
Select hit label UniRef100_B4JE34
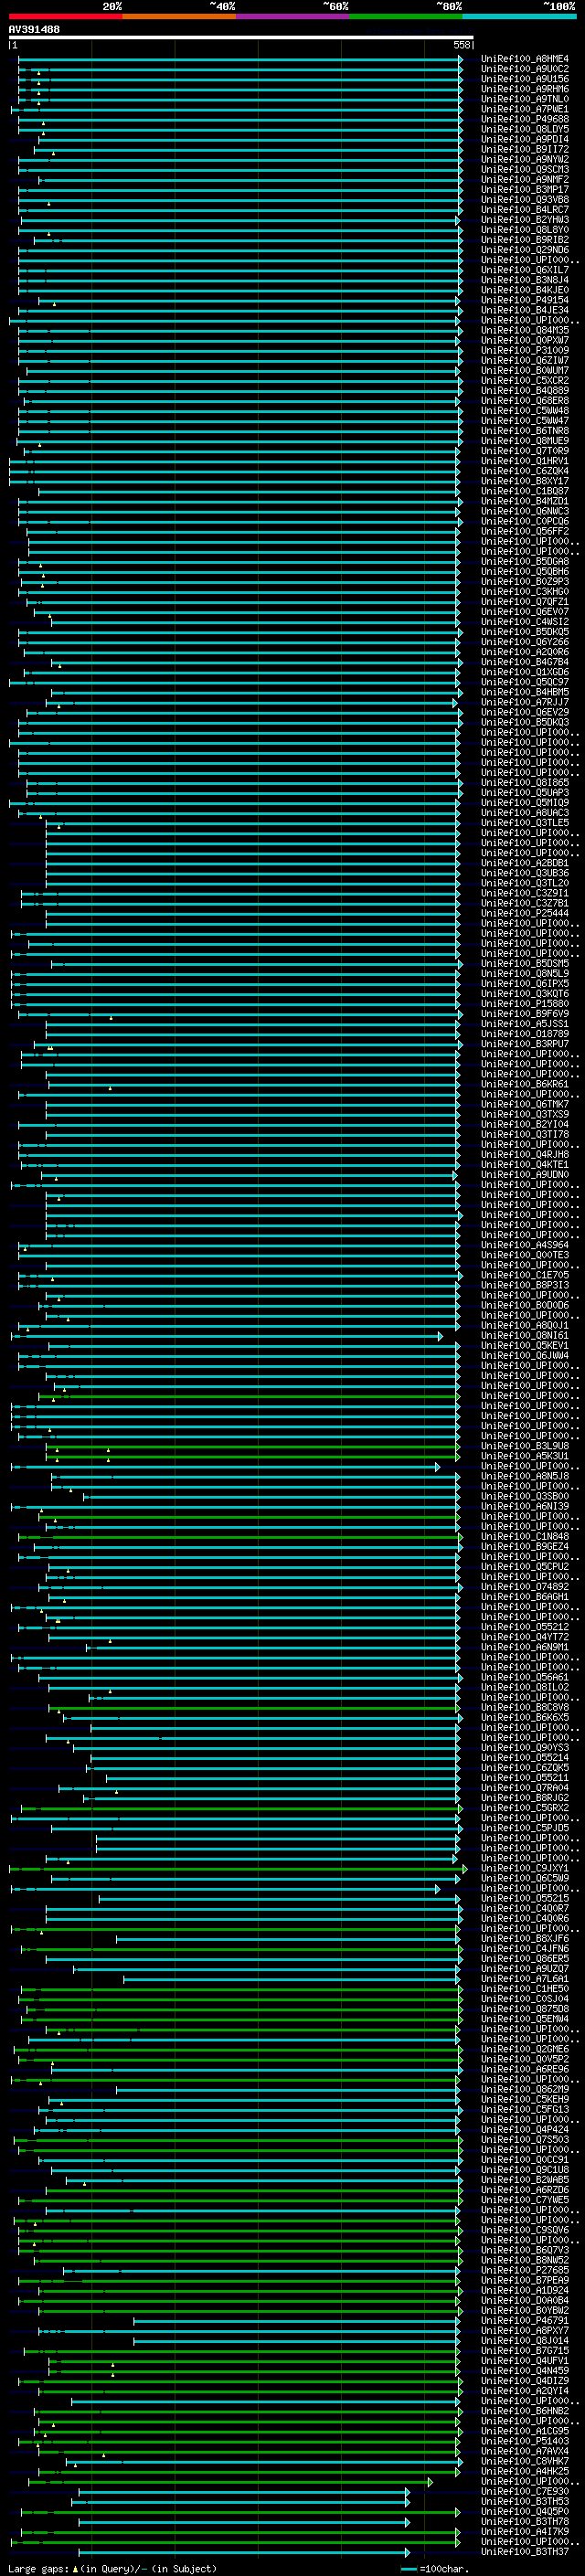coord(525,310)
